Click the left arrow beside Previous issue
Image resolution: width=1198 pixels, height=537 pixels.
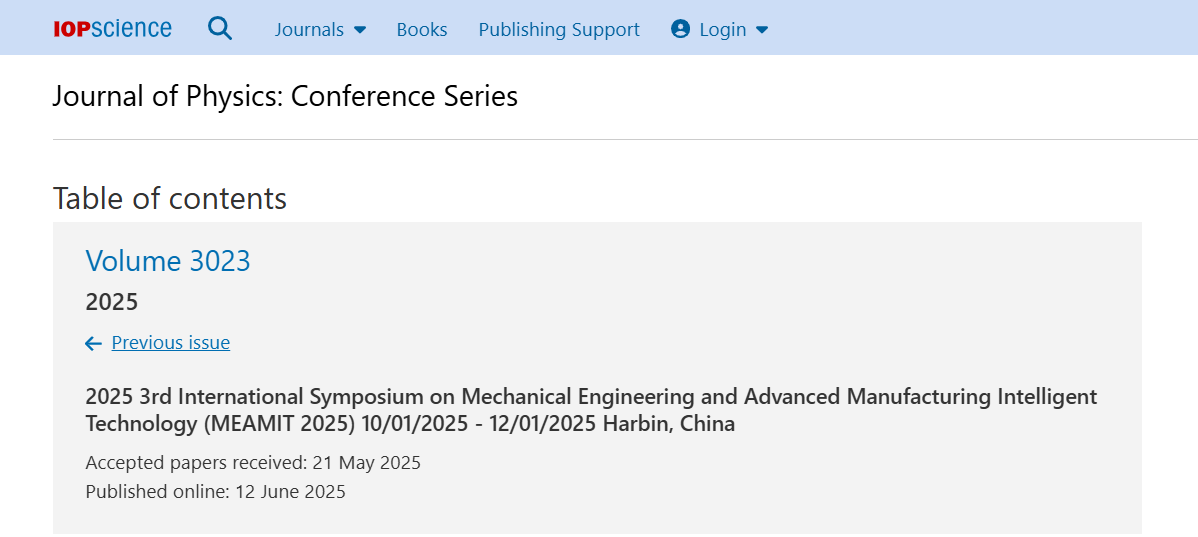[93, 343]
